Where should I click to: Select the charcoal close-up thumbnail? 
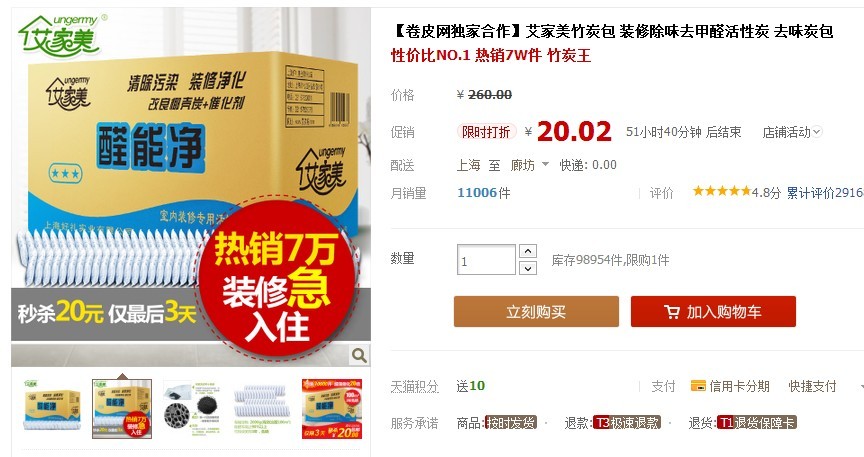191,408
